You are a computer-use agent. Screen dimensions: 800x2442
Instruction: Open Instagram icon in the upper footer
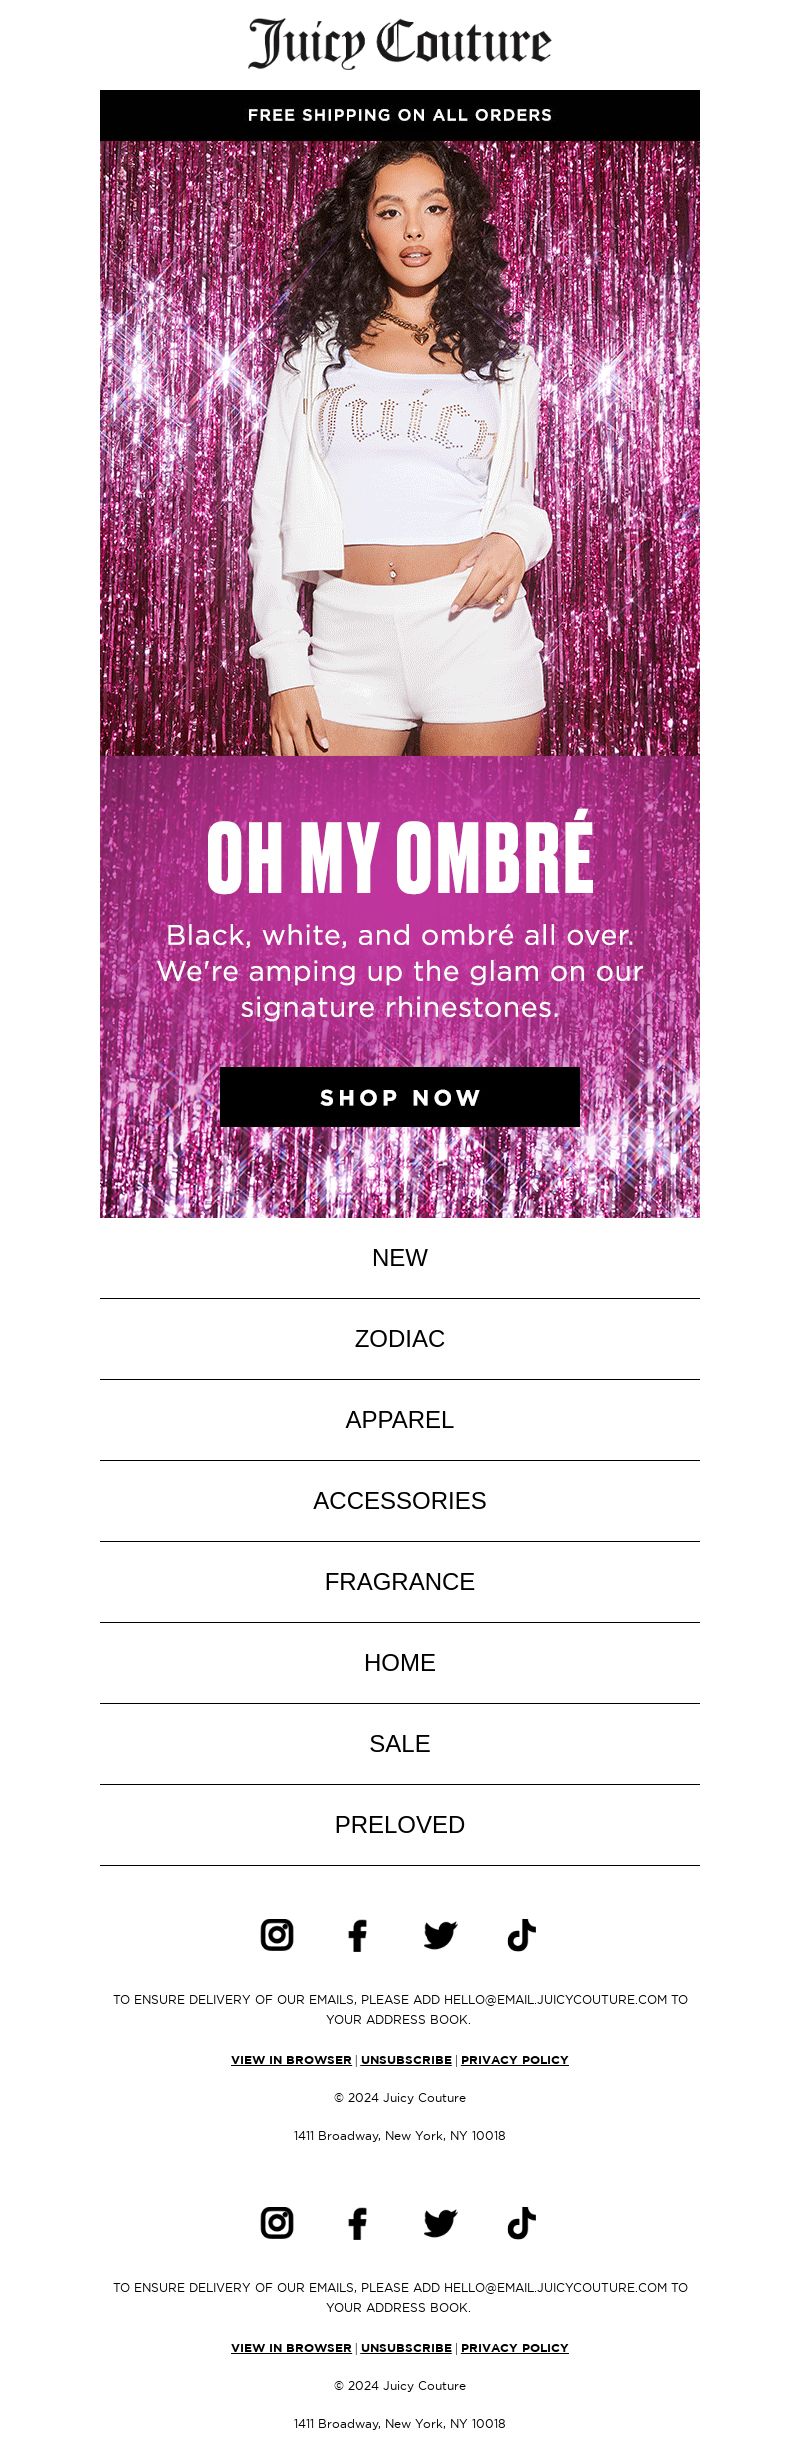(x=277, y=1935)
